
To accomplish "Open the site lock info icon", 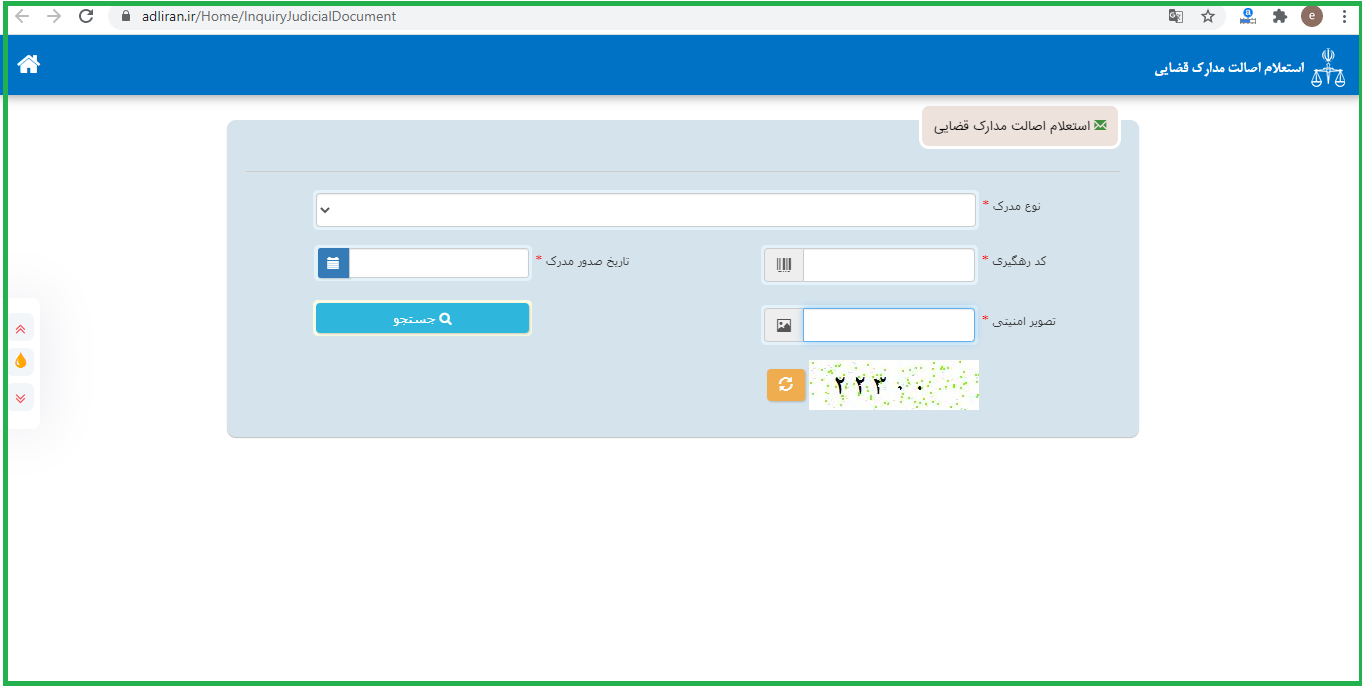I will pyautogui.click(x=126, y=16).
